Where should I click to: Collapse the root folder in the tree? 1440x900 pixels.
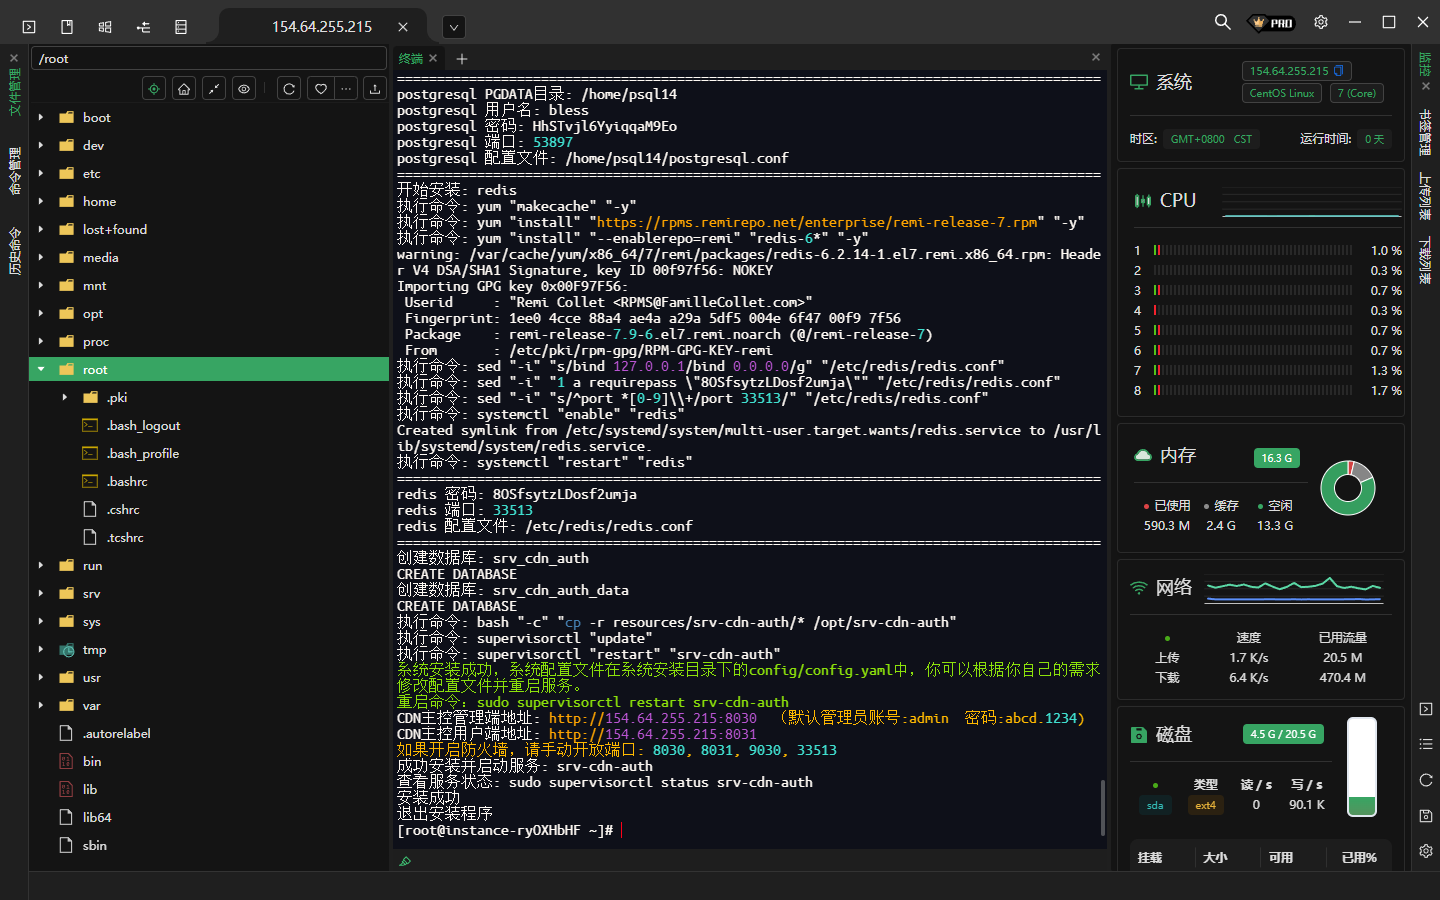[x=41, y=369]
